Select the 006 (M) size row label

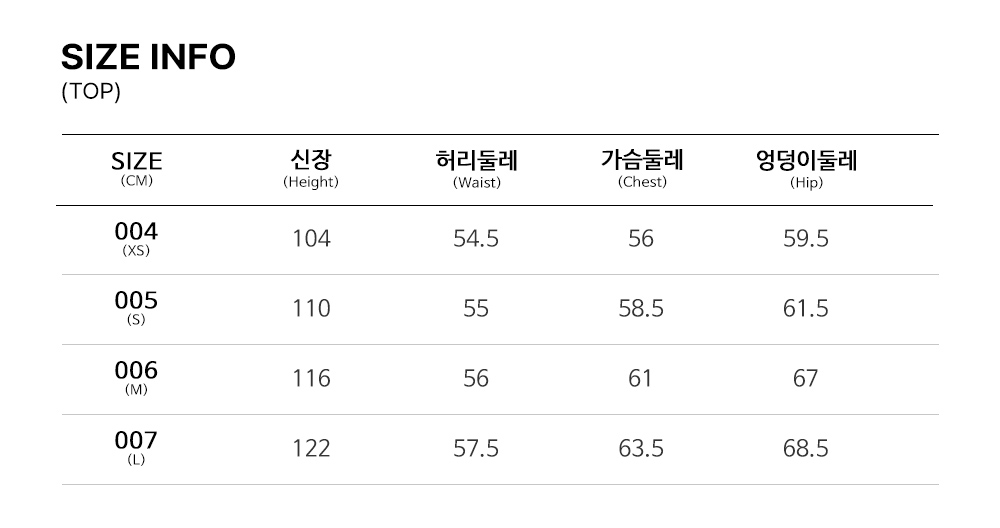click(x=136, y=378)
